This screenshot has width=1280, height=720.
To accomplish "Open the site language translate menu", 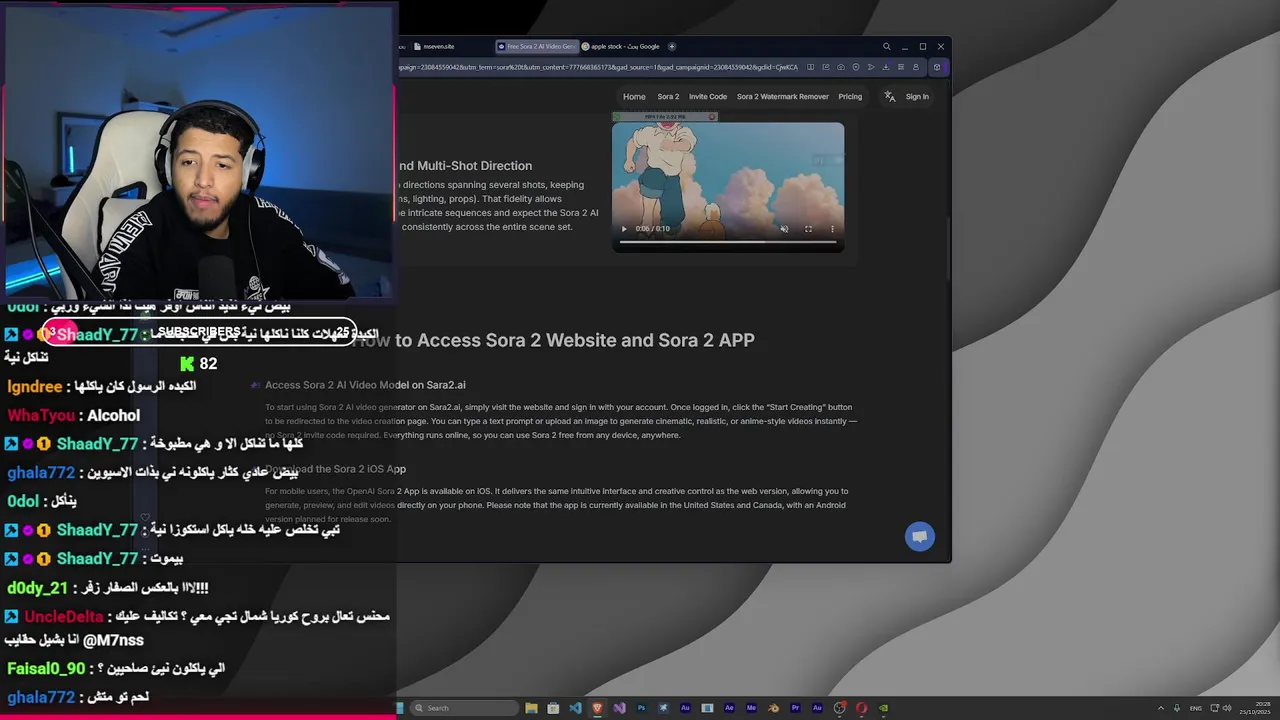I will coord(889,97).
